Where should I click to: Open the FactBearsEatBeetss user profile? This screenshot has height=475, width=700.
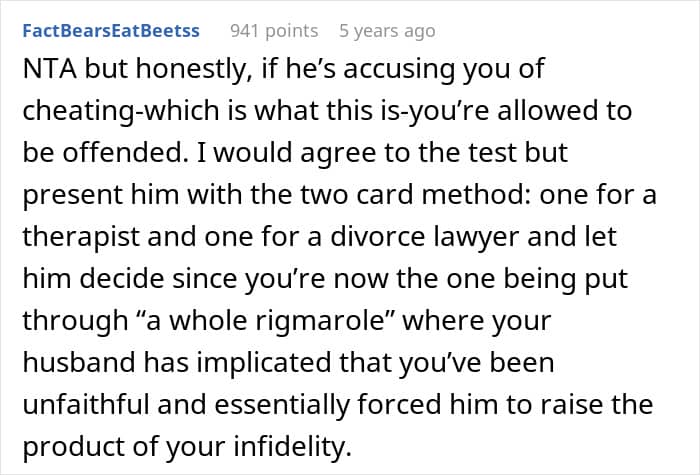(x=112, y=31)
